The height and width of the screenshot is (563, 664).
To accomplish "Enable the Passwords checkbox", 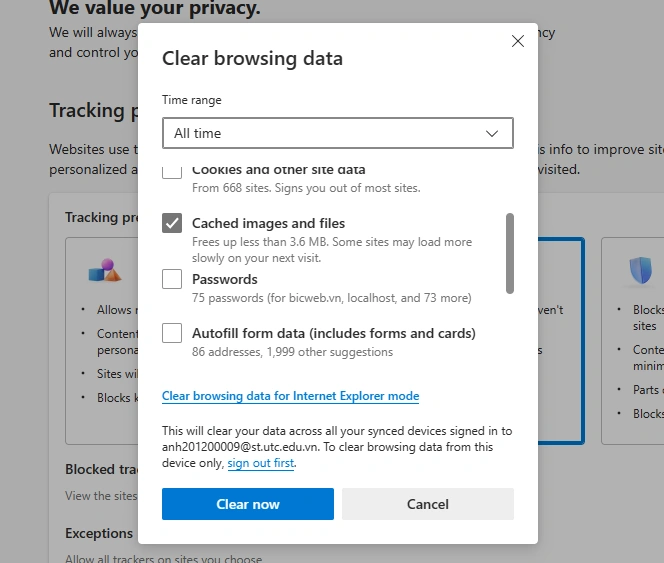I will pyautogui.click(x=172, y=279).
